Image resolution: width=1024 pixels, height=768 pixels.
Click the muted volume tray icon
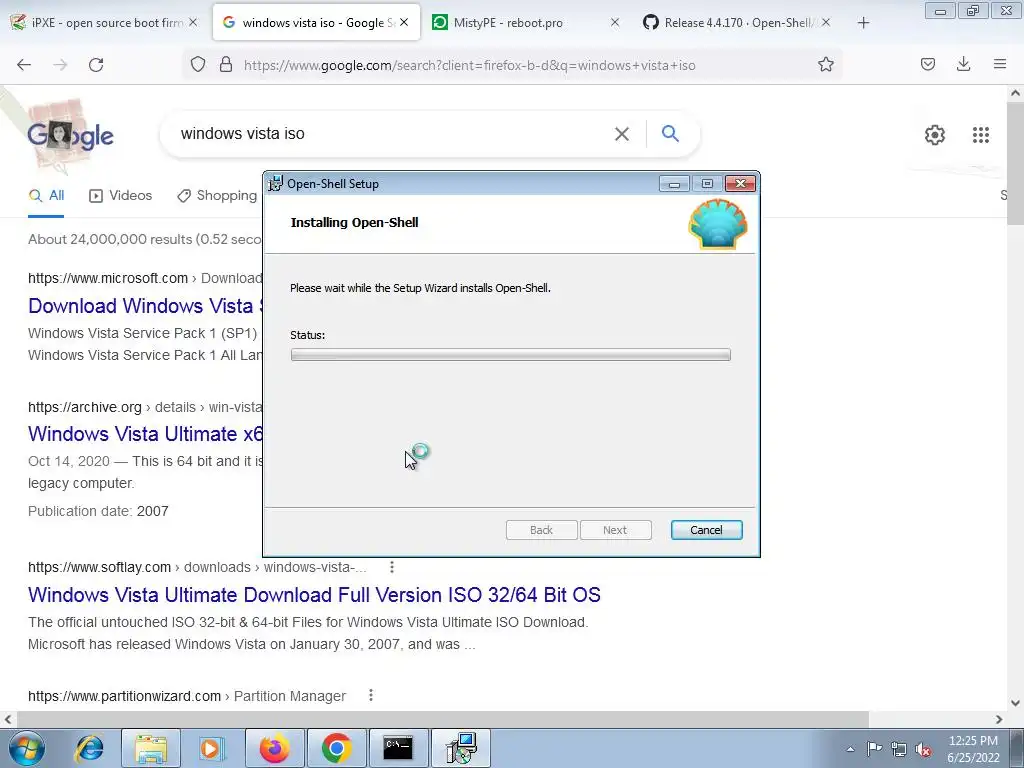[x=923, y=750]
